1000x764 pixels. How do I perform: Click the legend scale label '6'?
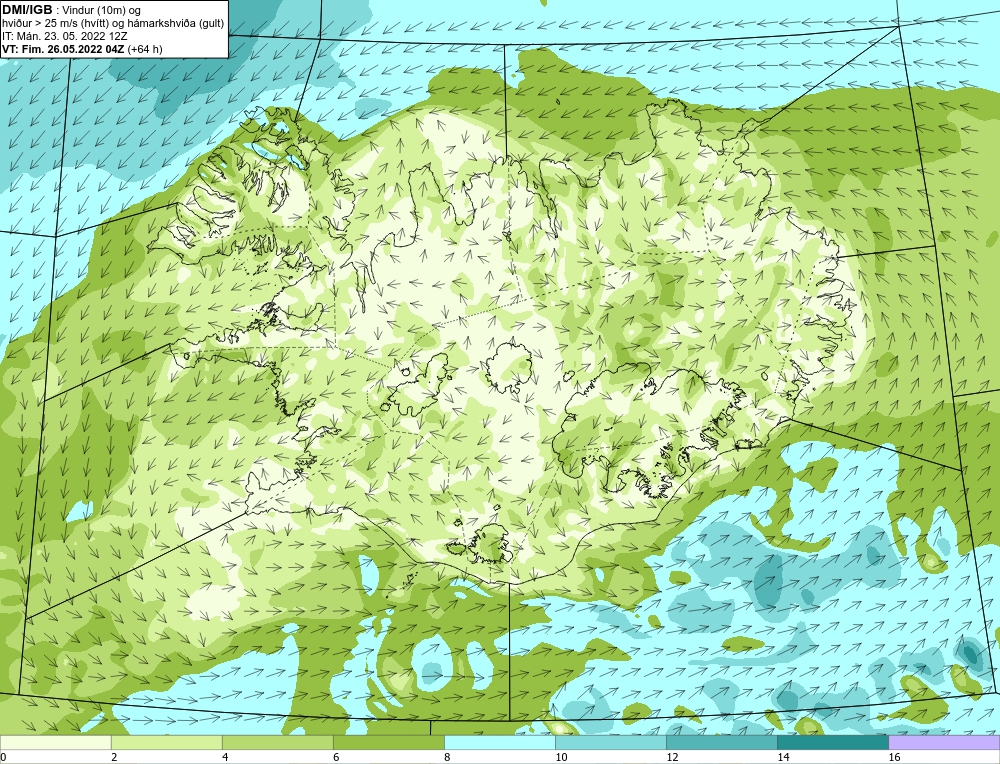335,757
